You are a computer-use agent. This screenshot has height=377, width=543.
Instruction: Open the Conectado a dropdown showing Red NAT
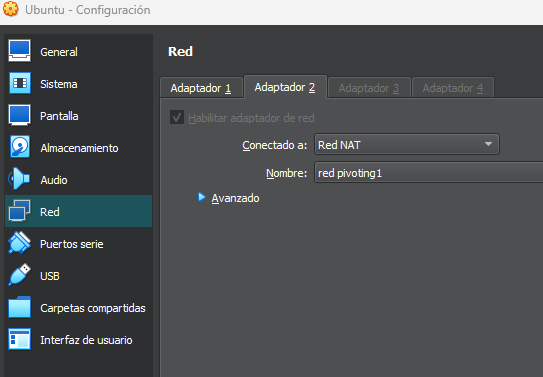407,144
